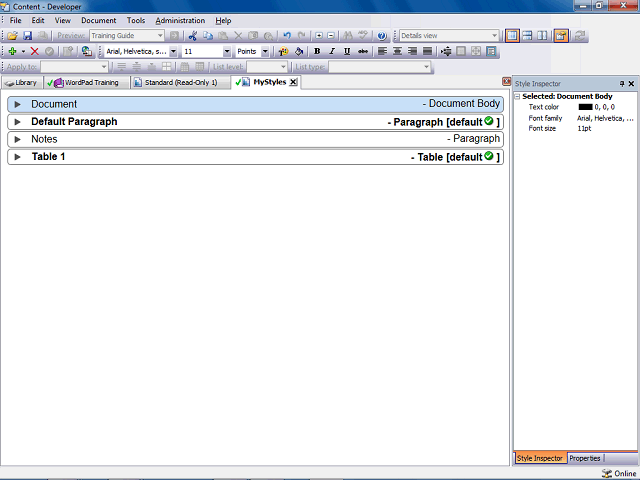Click the pin icon on Style Inspector
Viewport: 640px width, 480px height.
[x=622, y=84]
